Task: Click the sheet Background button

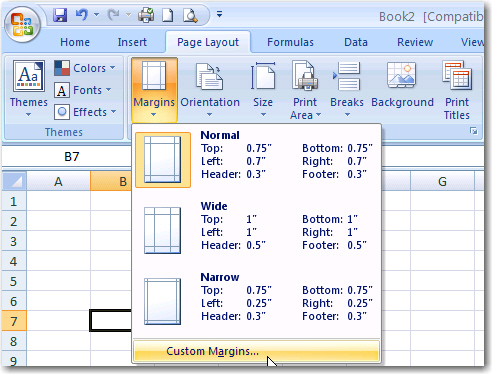Action: [402, 85]
